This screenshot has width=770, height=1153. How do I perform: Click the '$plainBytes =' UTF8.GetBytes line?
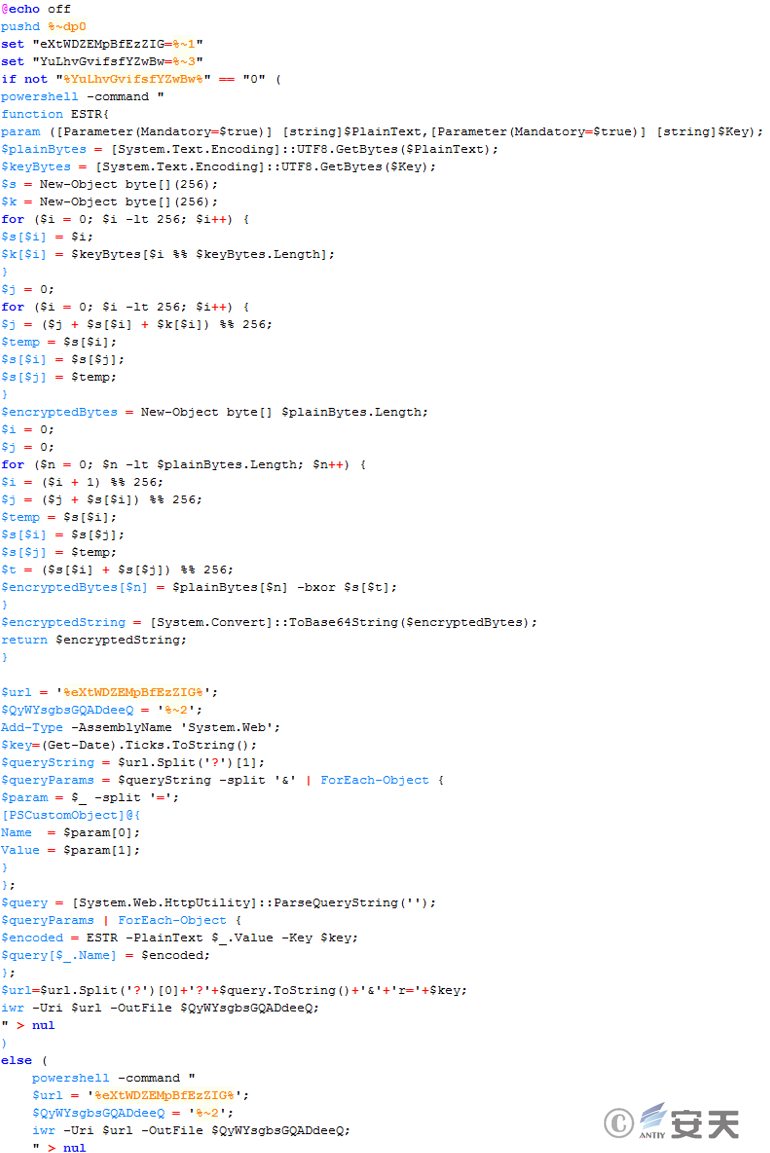coord(249,149)
